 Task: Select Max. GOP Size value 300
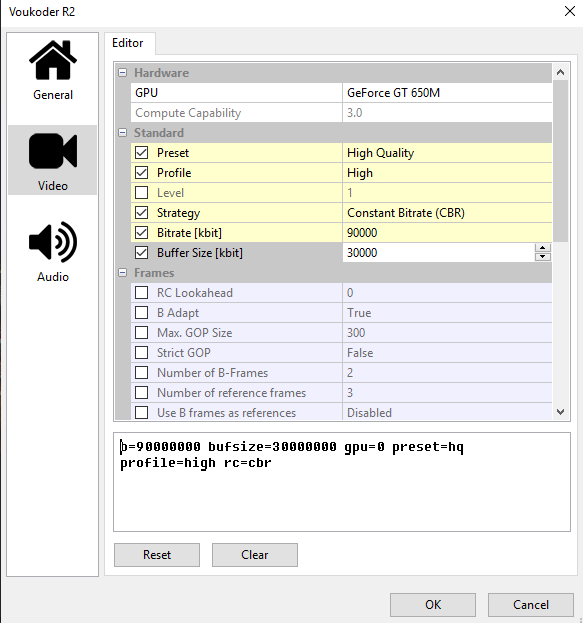tap(447, 333)
